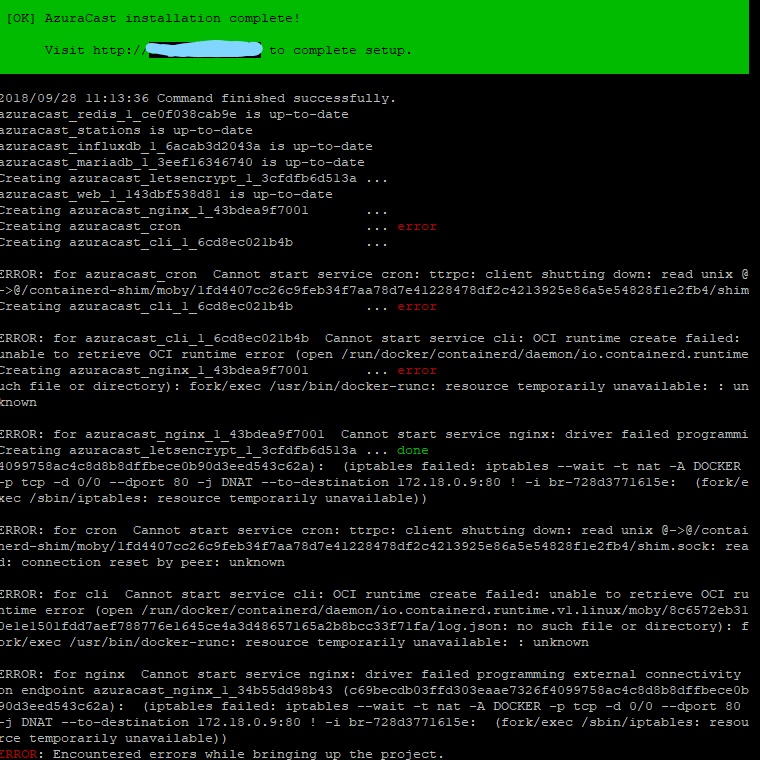The width and height of the screenshot is (760, 760).
Task: Select the "ERROR: for azuracast_nginx_1_43bdea9f7001" line
Action: (374, 434)
